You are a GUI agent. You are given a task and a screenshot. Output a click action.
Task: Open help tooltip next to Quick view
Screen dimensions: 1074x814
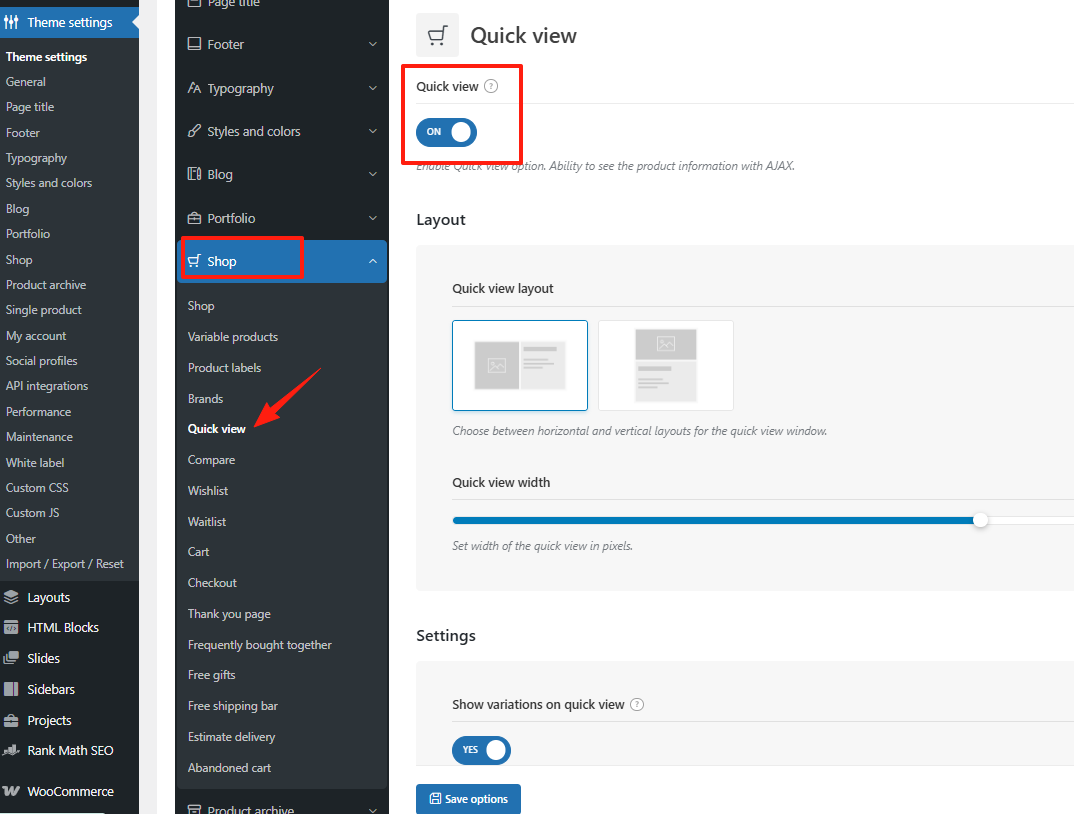click(491, 86)
